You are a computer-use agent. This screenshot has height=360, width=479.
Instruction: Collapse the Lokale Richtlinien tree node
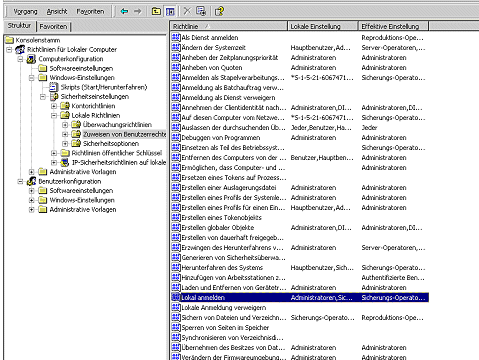click(54, 116)
